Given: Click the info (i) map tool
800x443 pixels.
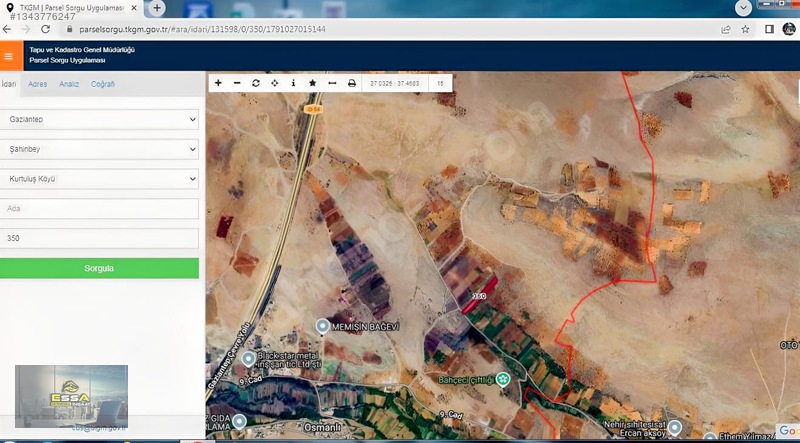Looking at the screenshot, I should (x=293, y=83).
